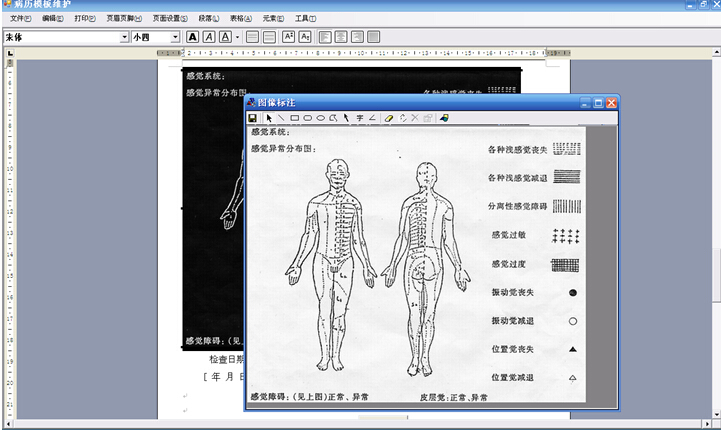Viewport: 721px width, 430px height.
Task: Justify text alignment
Action: click(x=374, y=37)
